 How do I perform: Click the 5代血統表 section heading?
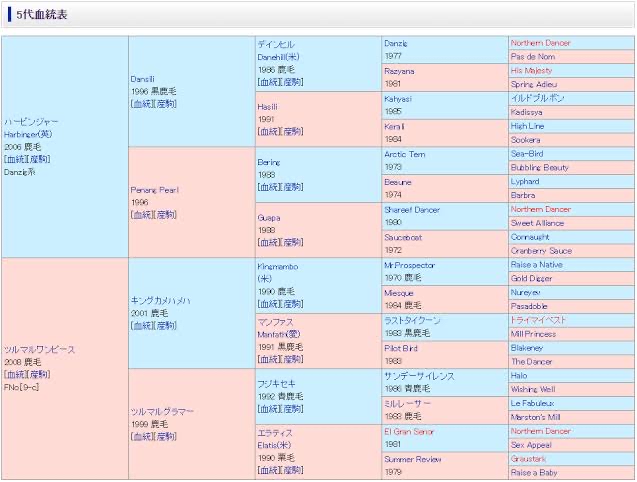(41, 13)
